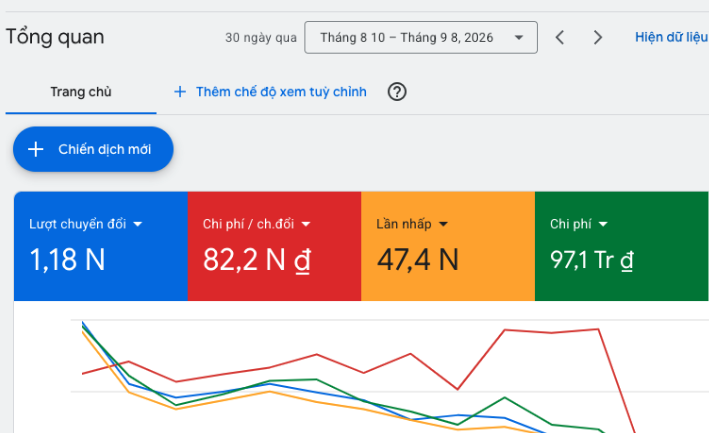Click Thêm chế độ xem tuỳ chỉnh

click(281, 92)
